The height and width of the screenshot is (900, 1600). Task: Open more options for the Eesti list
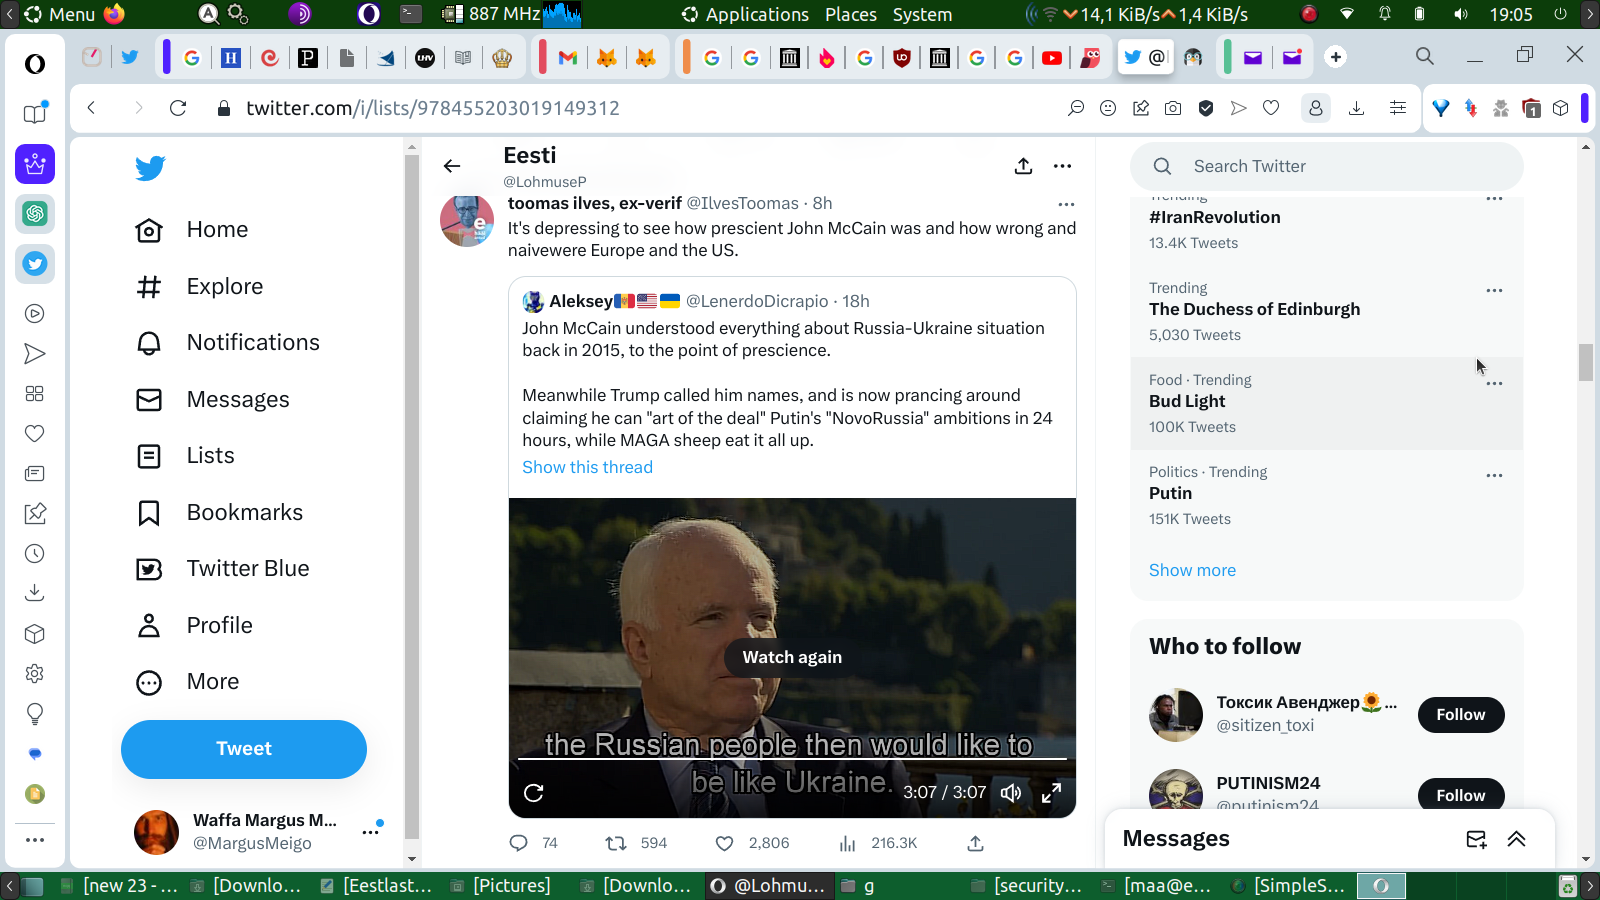pos(1062,166)
